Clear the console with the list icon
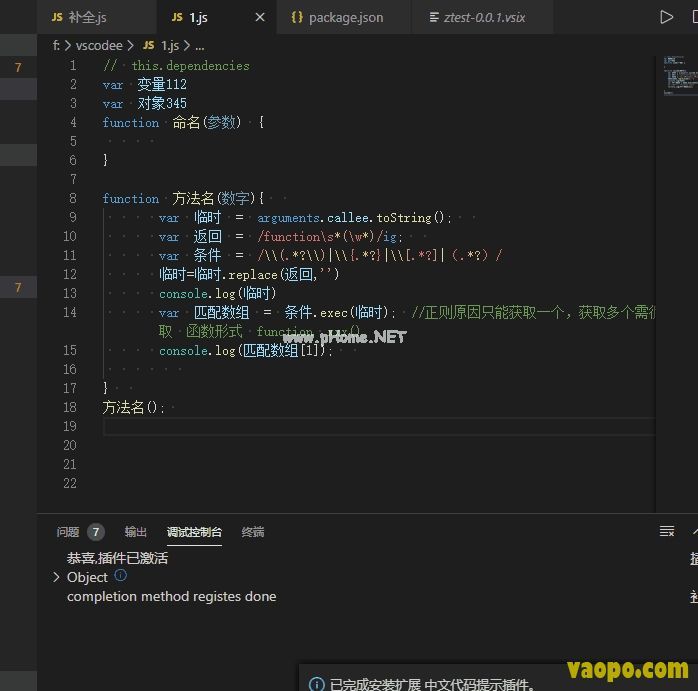This screenshot has height=691, width=698. click(x=666, y=531)
